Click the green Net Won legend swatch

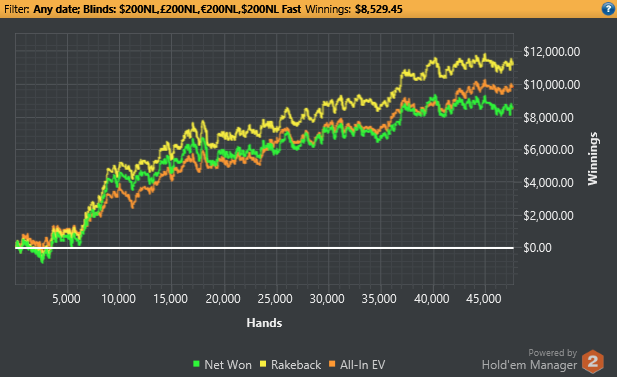pyautogui.click(x=196, y=364)
